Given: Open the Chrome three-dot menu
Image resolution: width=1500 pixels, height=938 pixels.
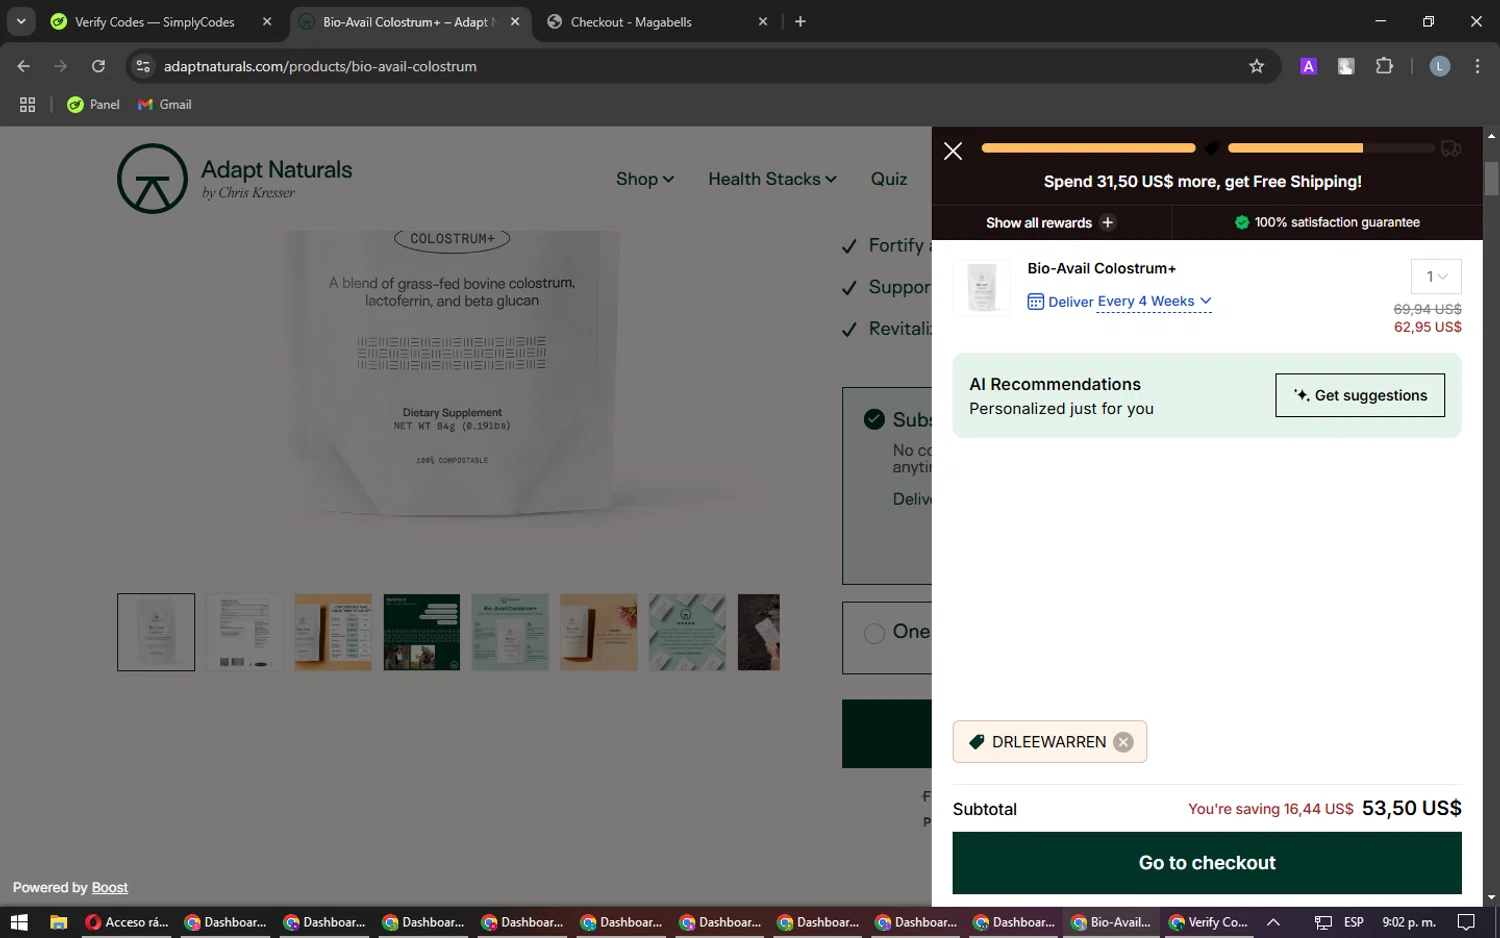Looking at the screenshot, I should point(1477,66).
